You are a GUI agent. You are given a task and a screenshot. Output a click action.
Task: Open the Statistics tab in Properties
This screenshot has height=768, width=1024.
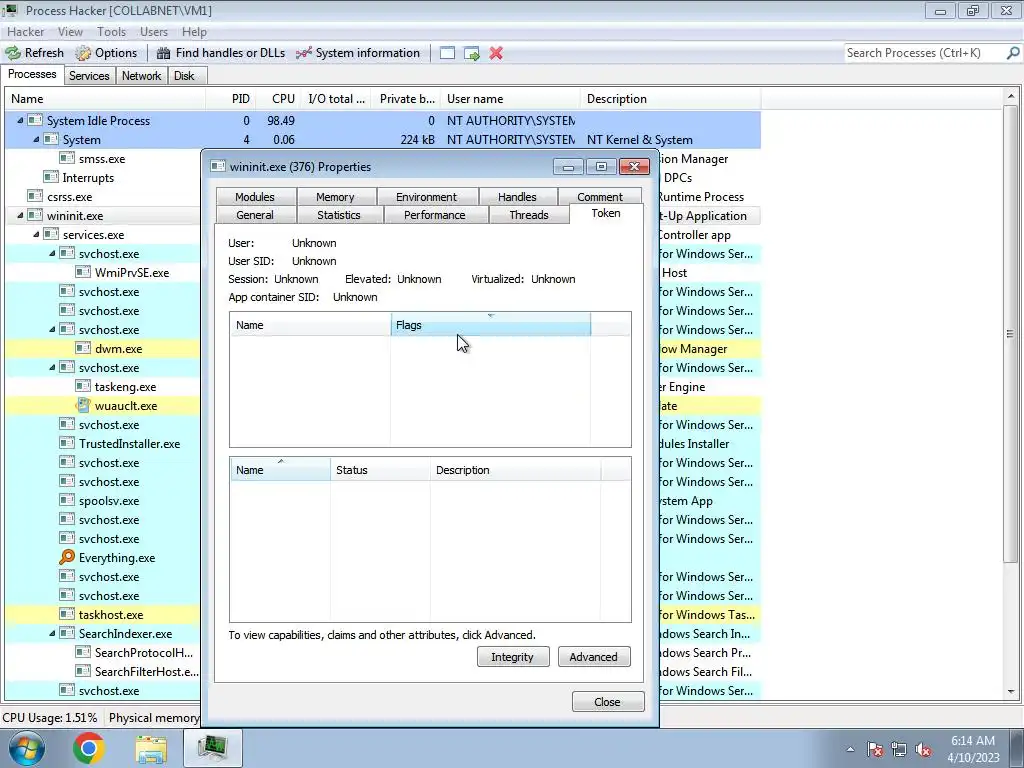[339, 215]
